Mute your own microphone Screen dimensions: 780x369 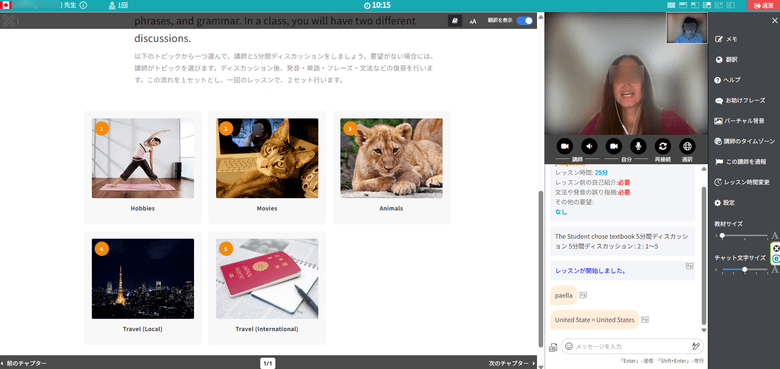point(638,146)
